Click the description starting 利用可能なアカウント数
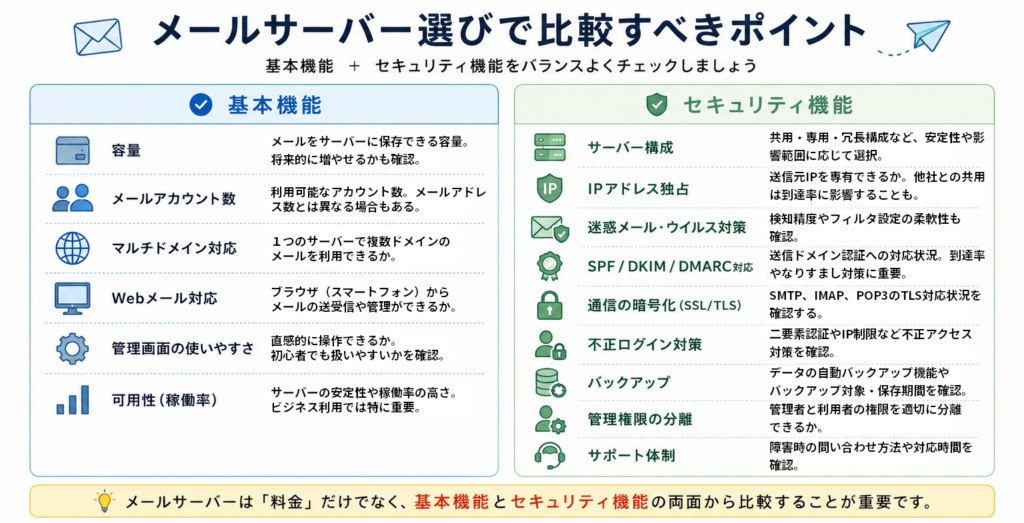 point(379,199)
